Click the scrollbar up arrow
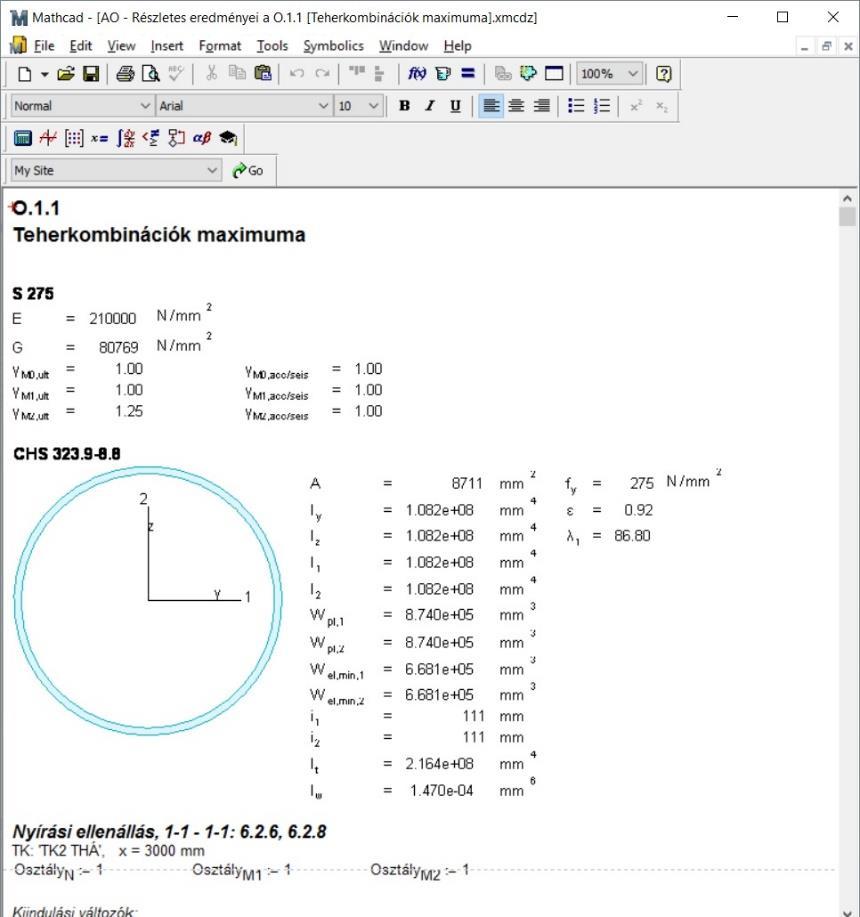The width and height of the screenshot is (860, 917). 847,198
